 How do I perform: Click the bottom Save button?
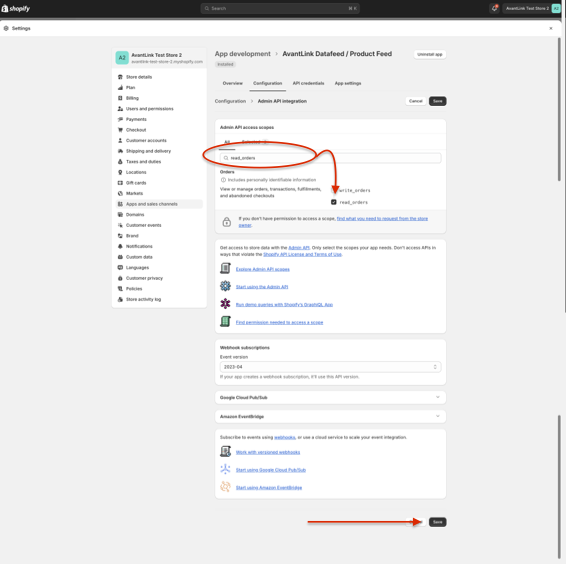pos(438,522)
